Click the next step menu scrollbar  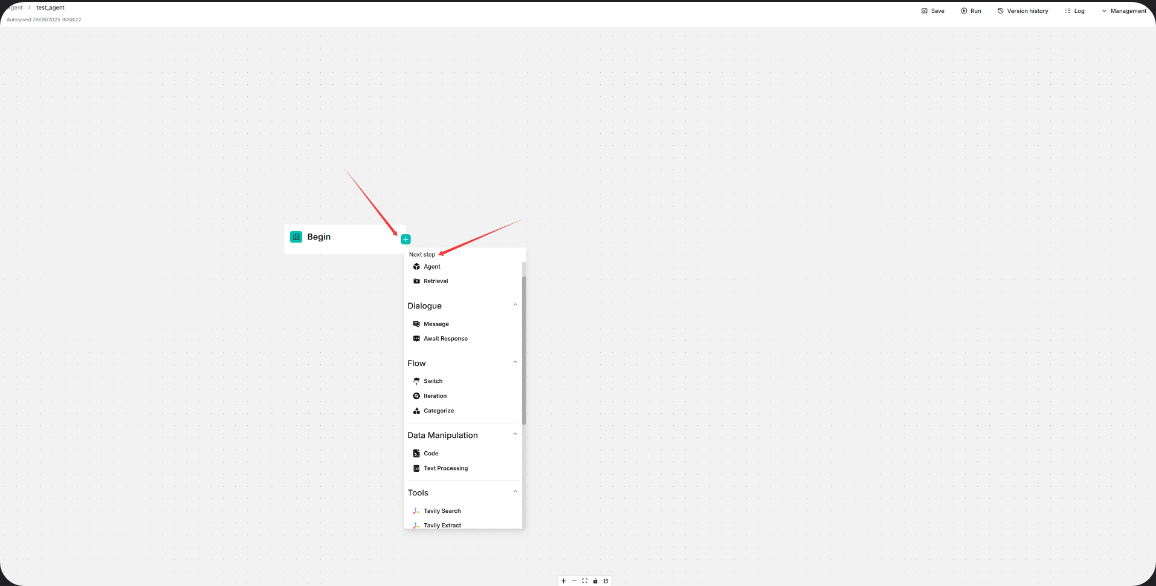click(x=524, y=351)
